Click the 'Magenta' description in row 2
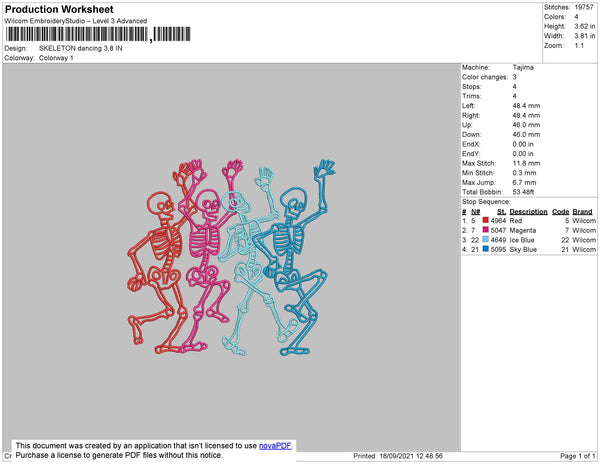Viewport: 600px width, 464px height. 523,230
